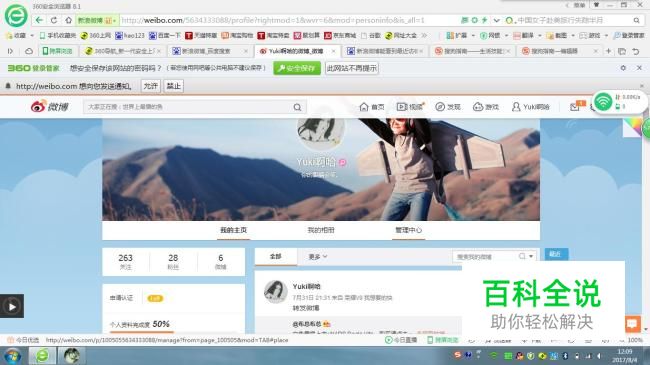The width and height of the screenshot is (650, 365).
Task: Go back with the browser back arrow
Action: tap(39, 20)
